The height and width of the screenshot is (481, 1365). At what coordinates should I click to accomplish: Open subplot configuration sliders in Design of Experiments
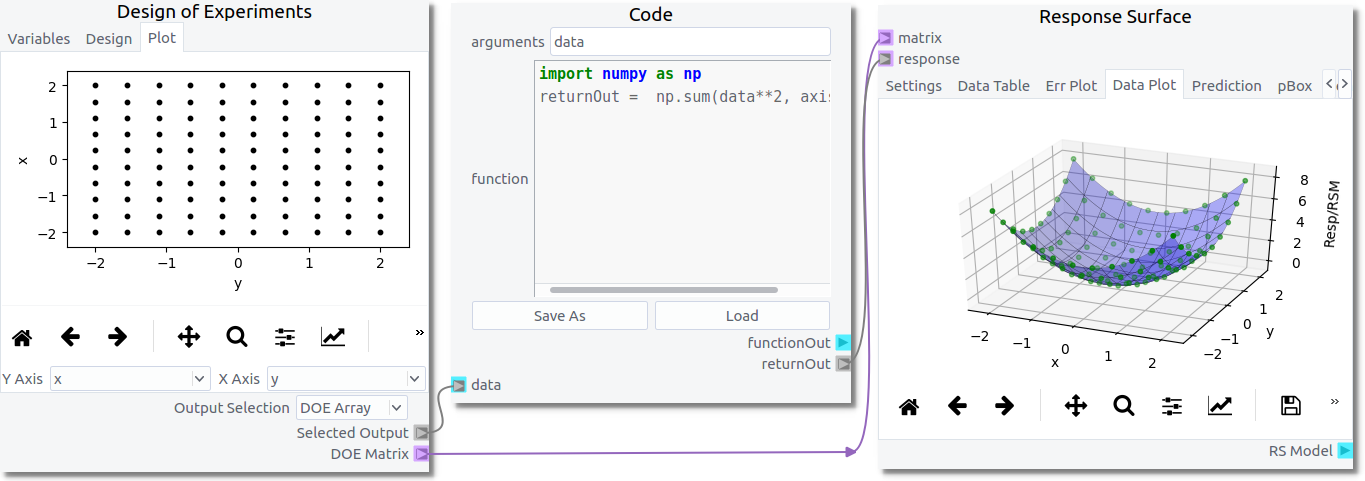[x=285, y=337]
